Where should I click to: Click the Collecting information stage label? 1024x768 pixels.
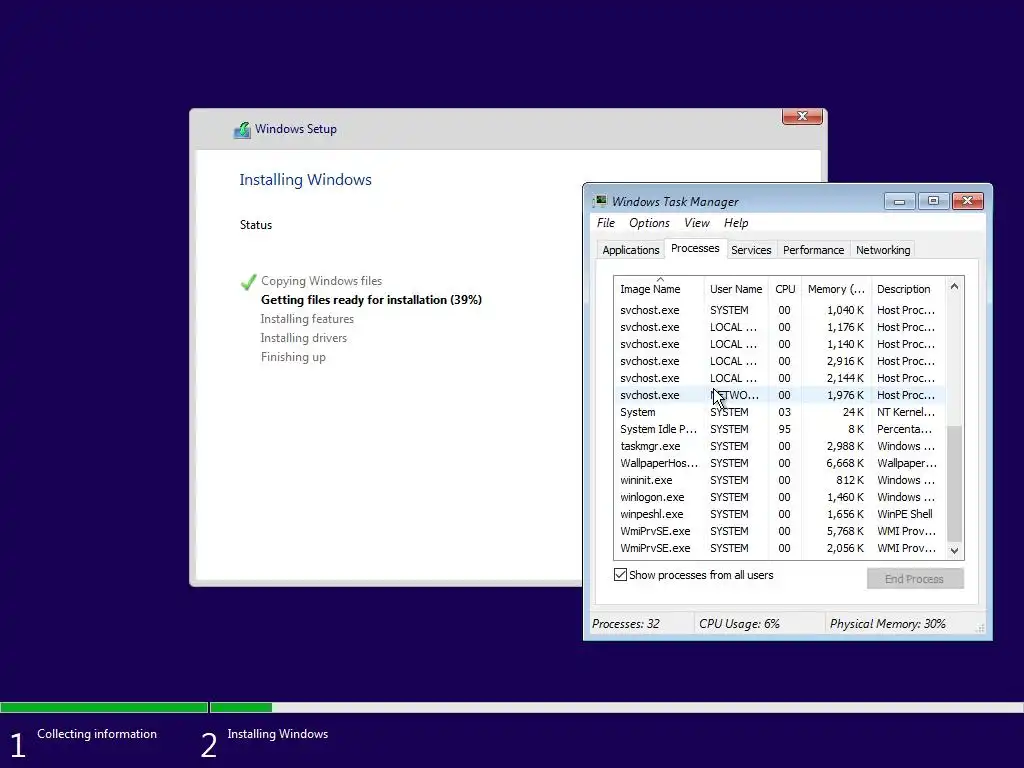pyautogui.click(x=97, y=734)
